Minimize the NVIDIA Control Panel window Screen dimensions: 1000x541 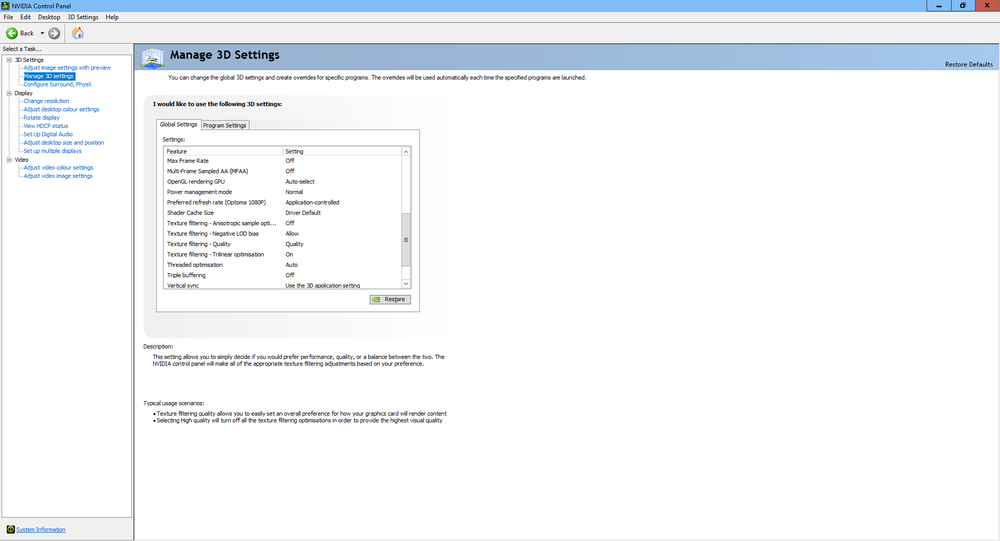tap(939, 6)
